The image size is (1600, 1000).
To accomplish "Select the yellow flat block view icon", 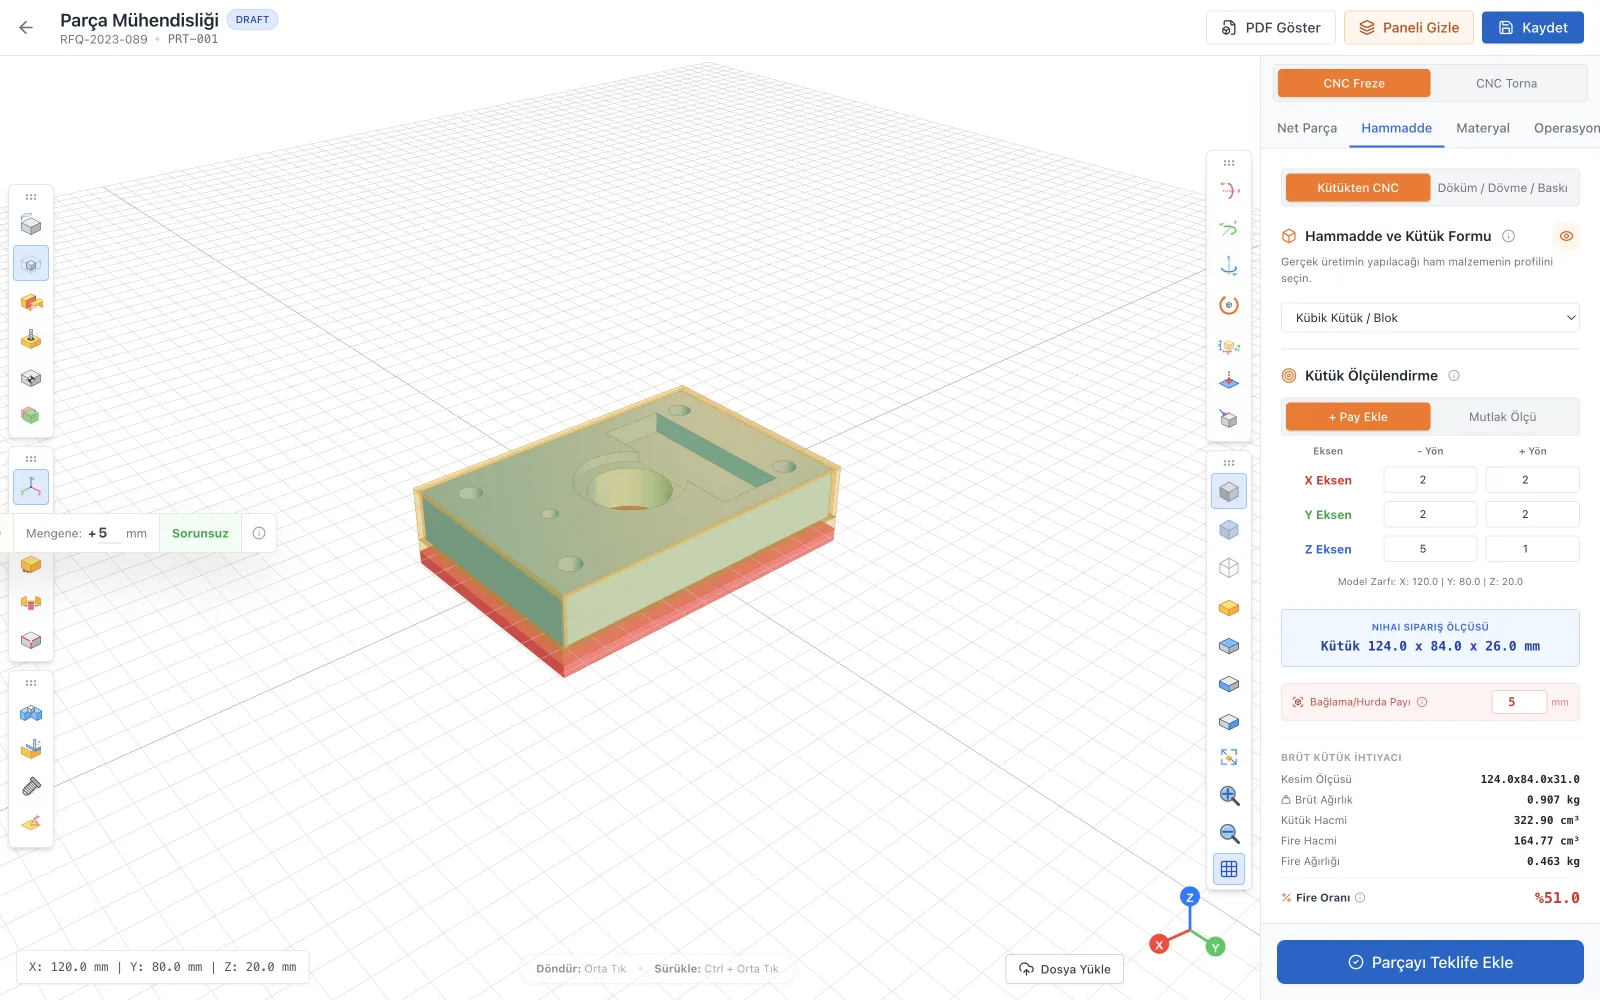I will [x=1229, y=608].
